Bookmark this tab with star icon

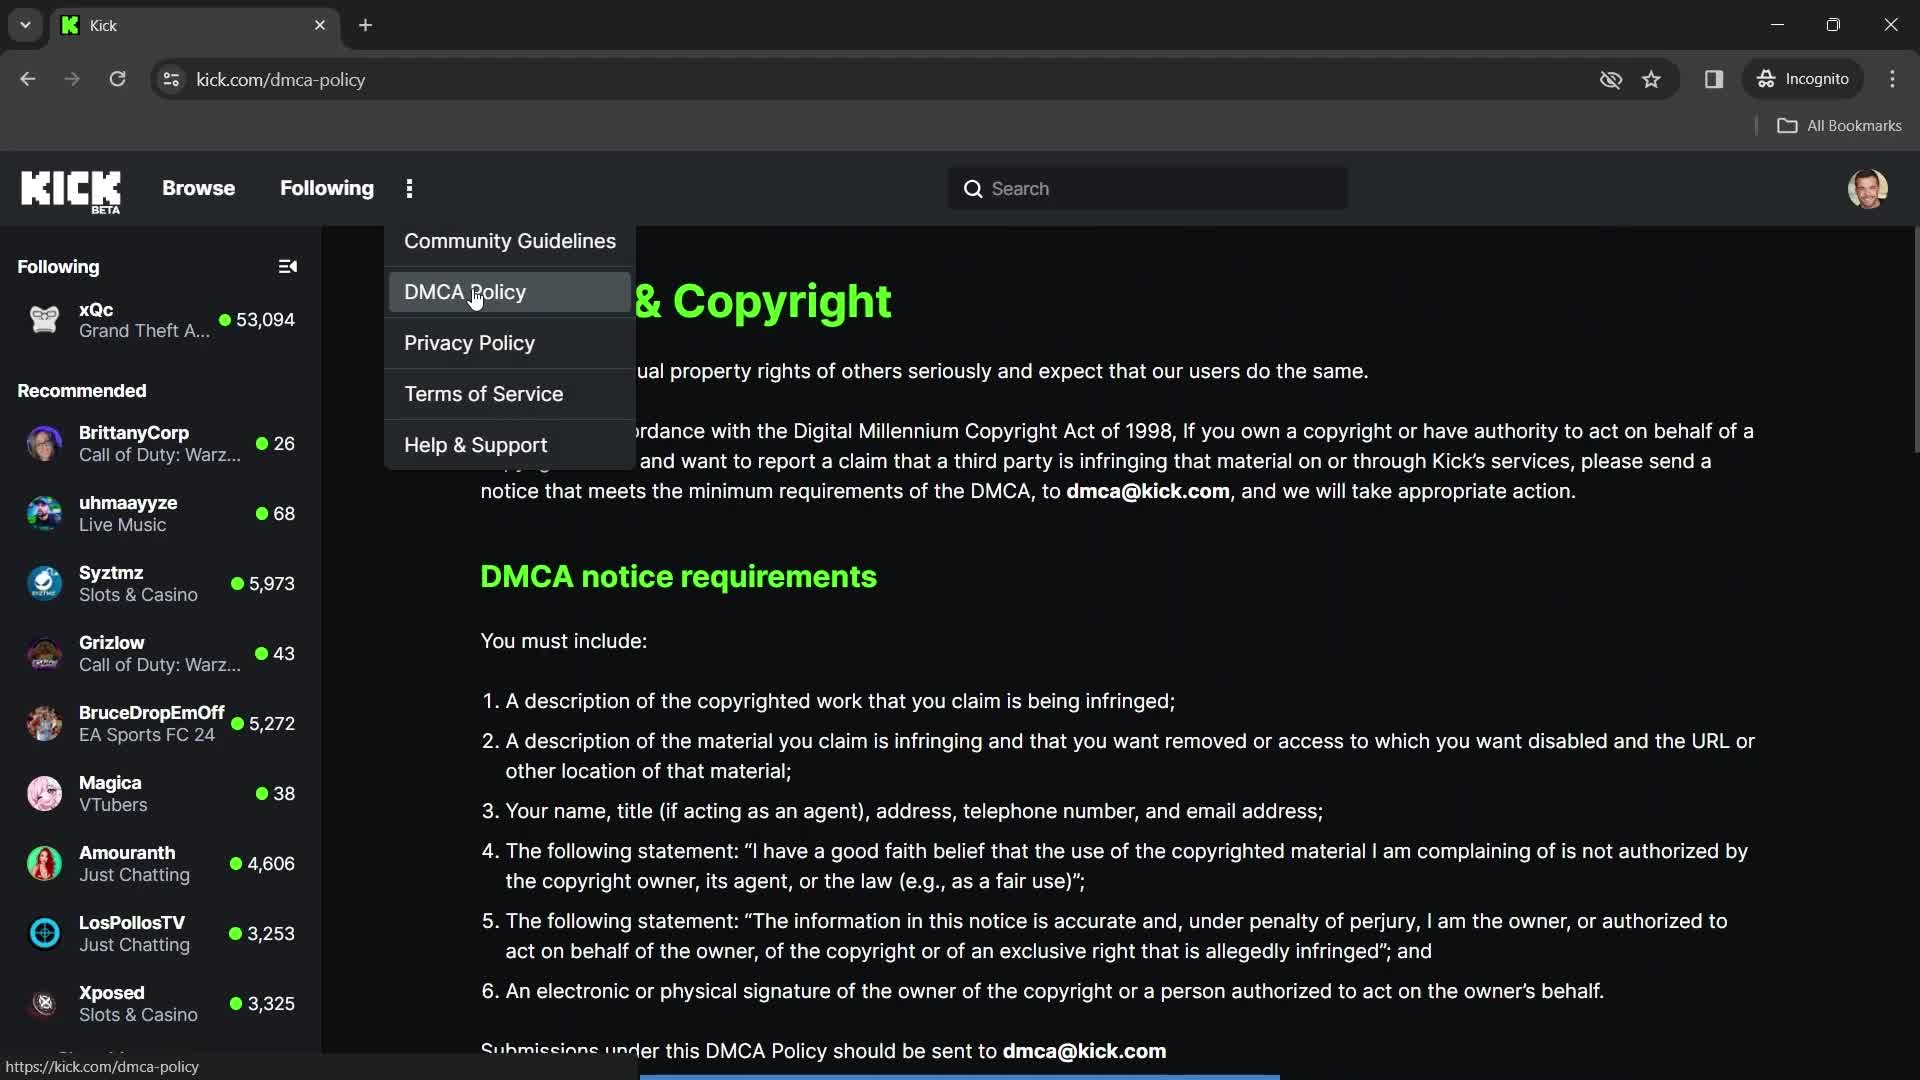(x=1651, y=79)
